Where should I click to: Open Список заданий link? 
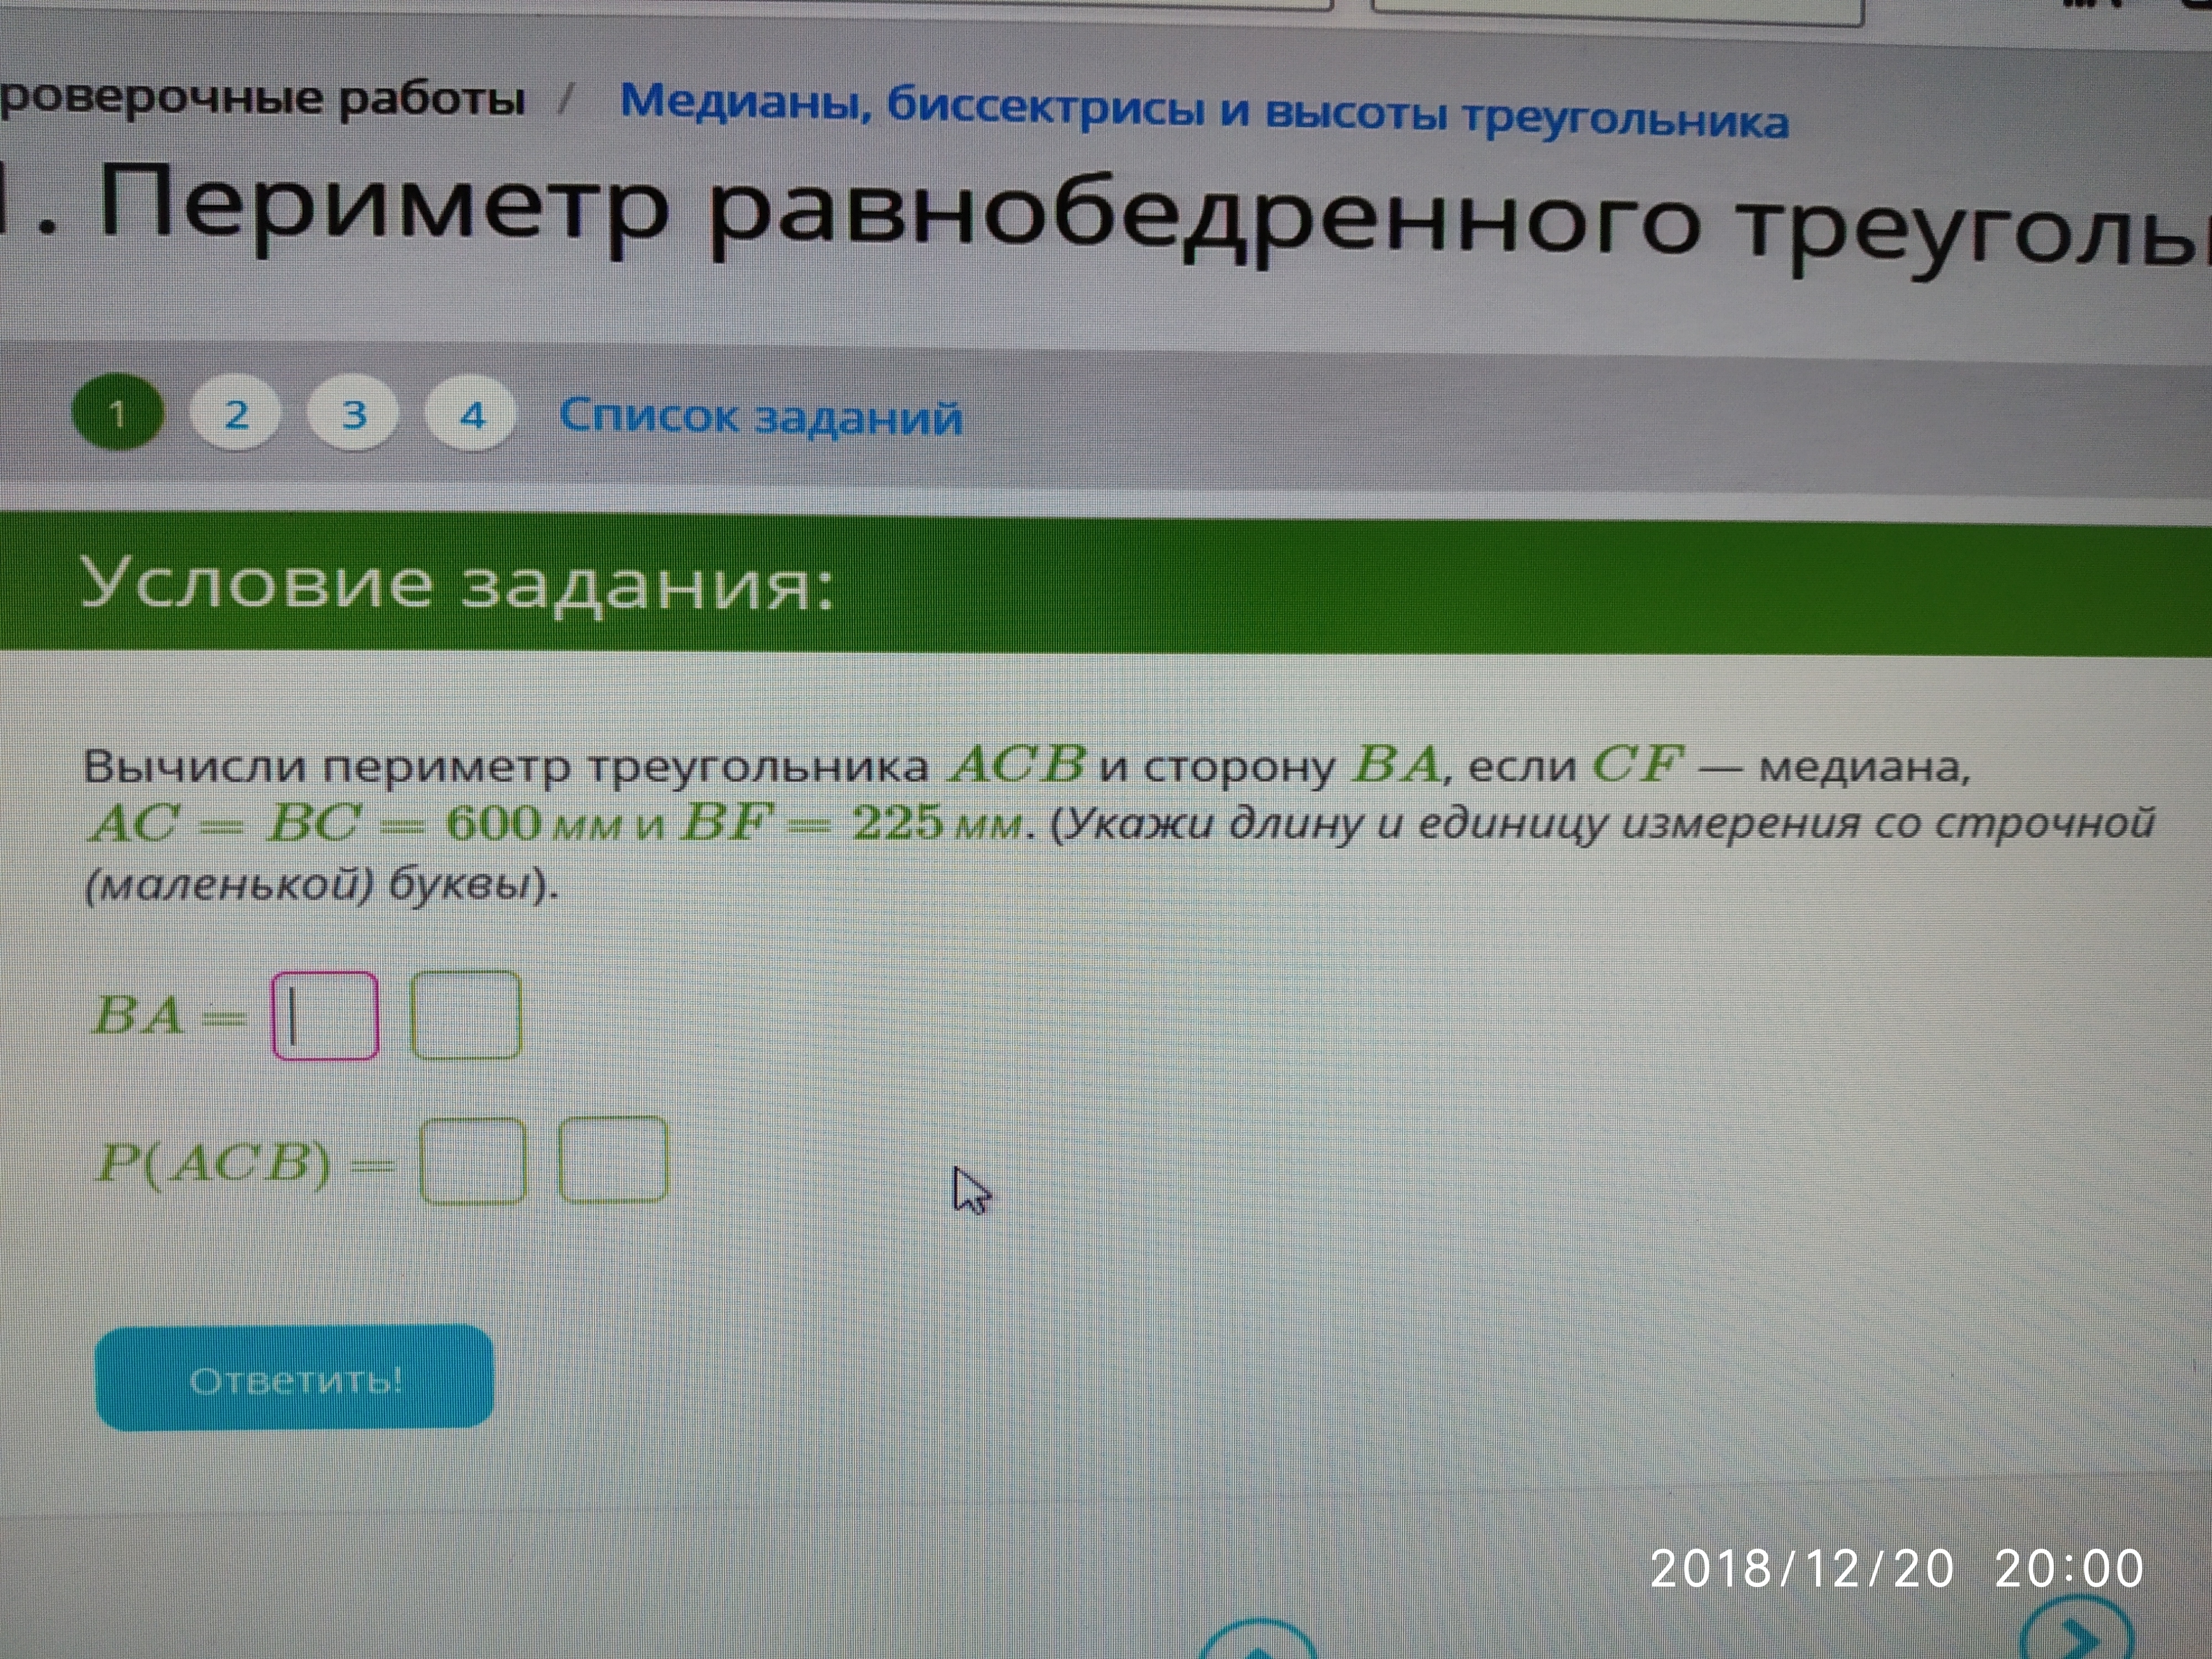tap(761, 416)
